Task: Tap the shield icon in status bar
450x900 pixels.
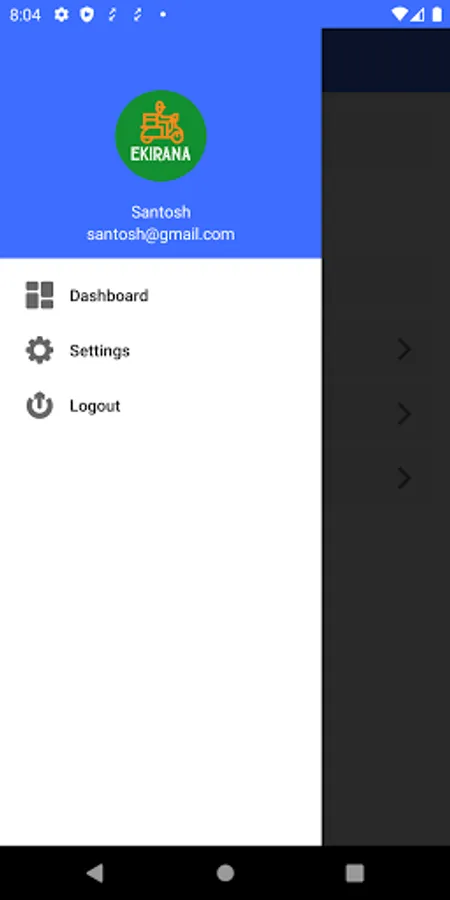Action: [x=87, y=15]
